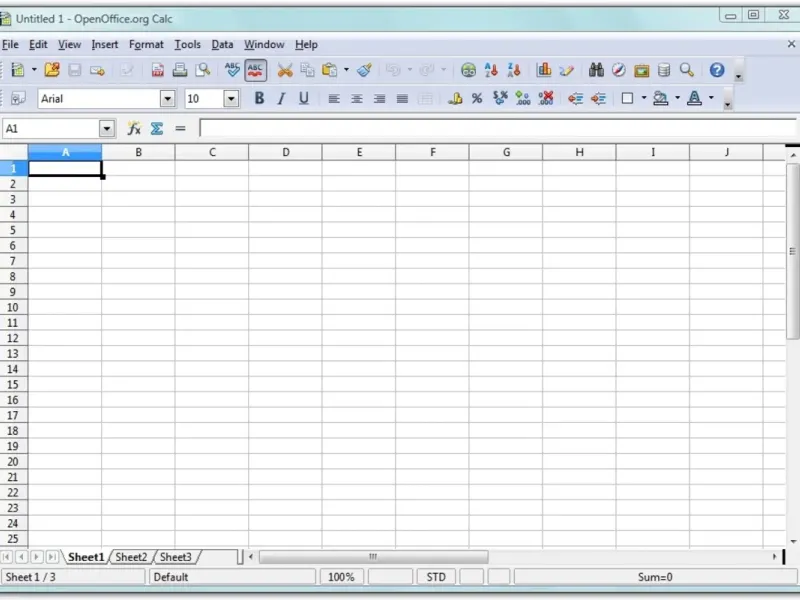
Task: Apply Currency number format icon
Action: [455, 98]
